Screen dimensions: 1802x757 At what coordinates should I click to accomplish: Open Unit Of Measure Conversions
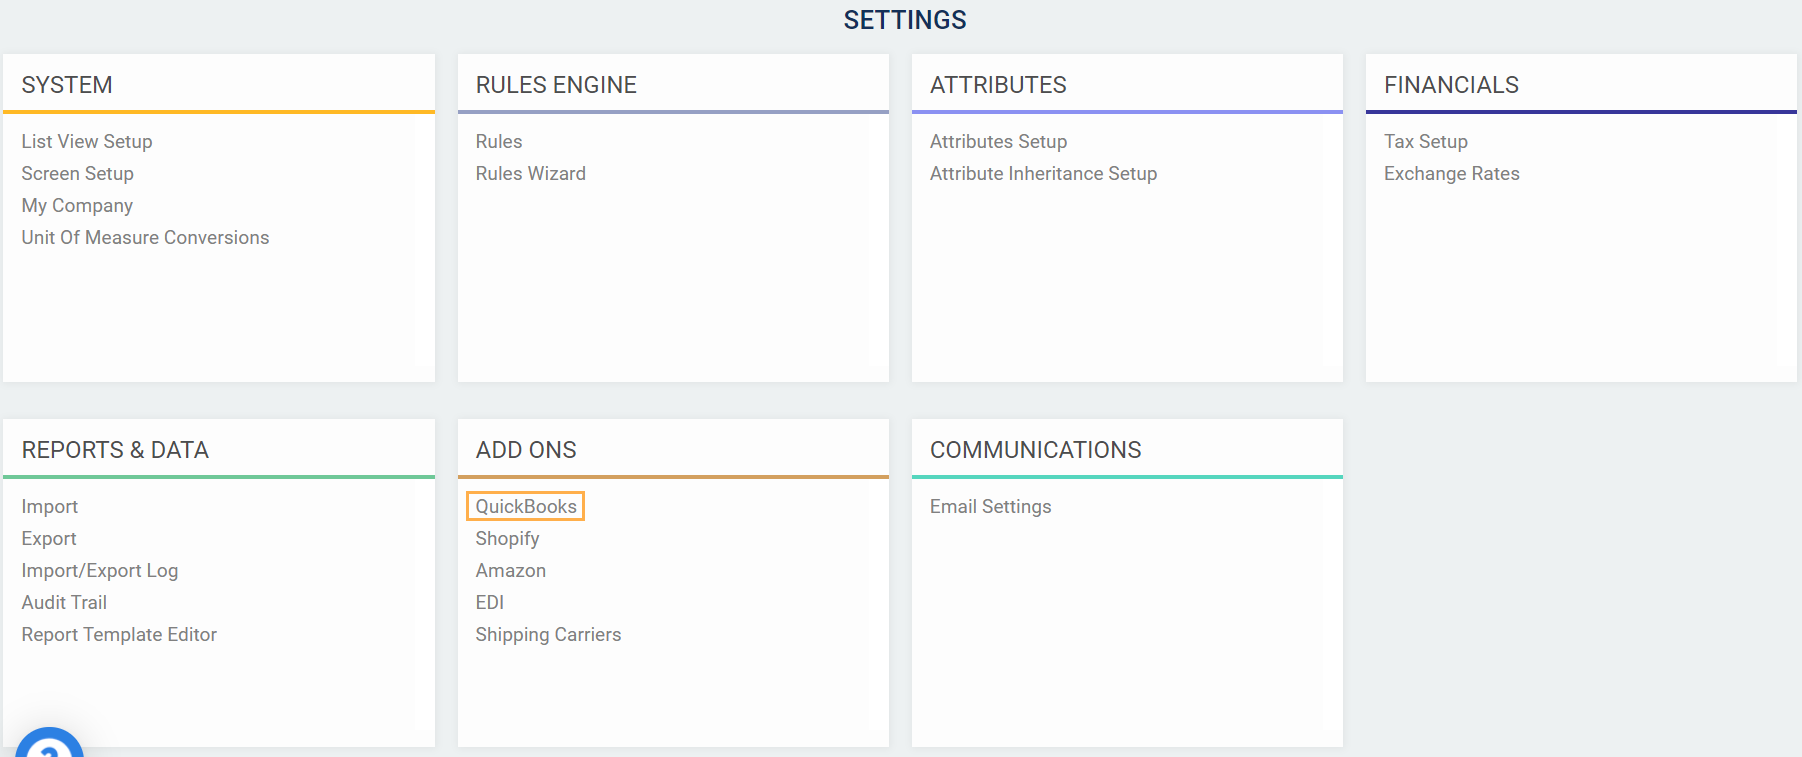tap(145, 238)
